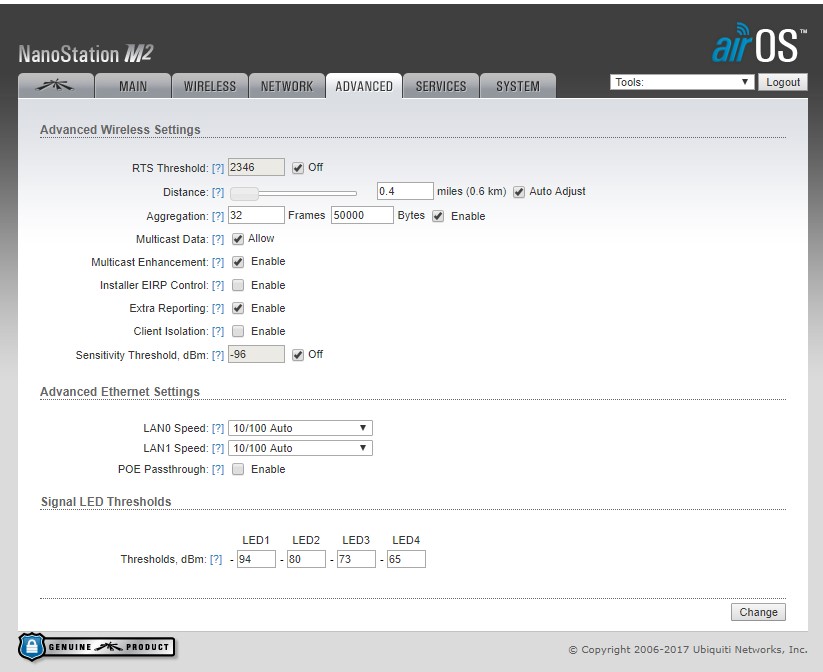This screenshot has width=823, height=672.
Task: Open LAN0 Speed help [?]
Action: (218, 428)
